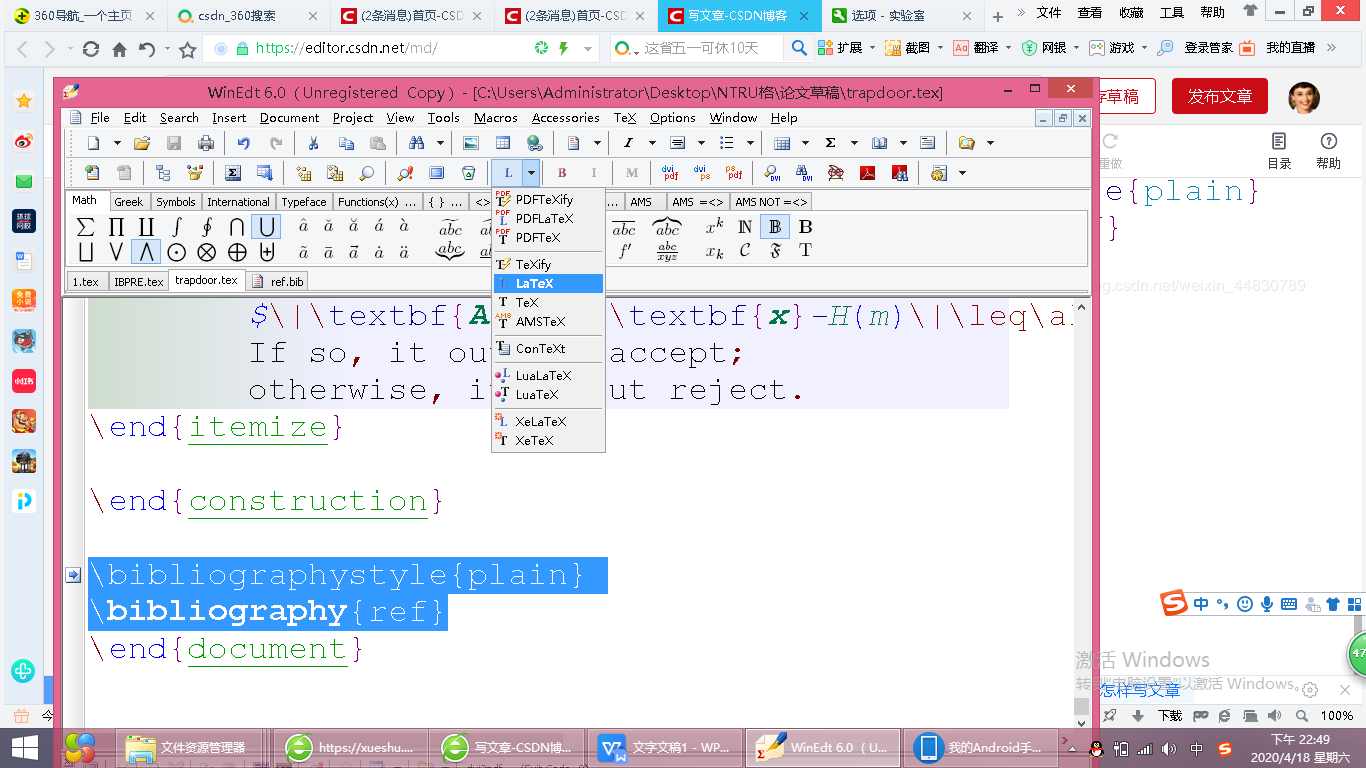1366x768 pixels.
Task: Choose XeLaTeX from the compiler list
Action: 548,422
